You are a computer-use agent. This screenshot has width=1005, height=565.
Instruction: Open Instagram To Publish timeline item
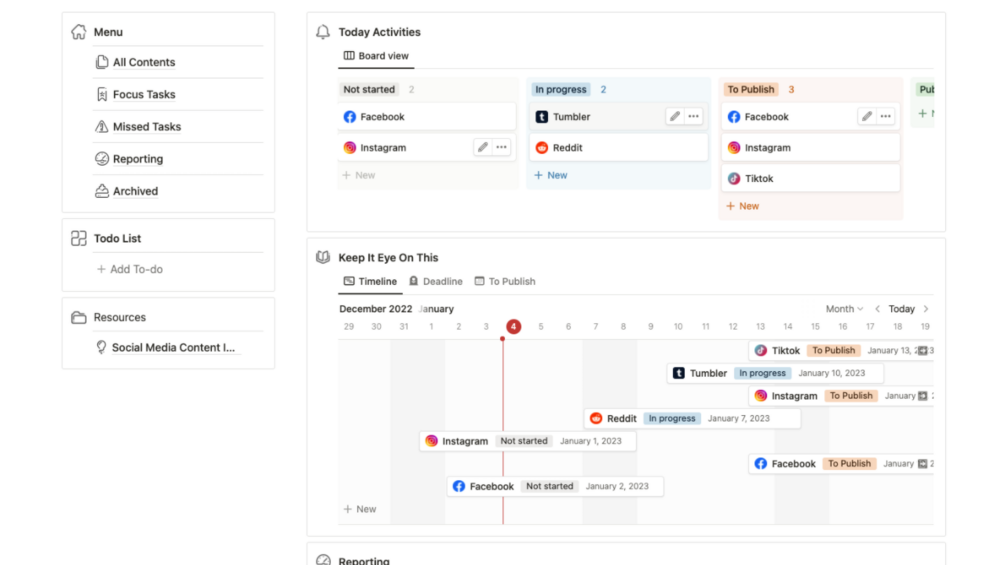(x=841, y=395)
